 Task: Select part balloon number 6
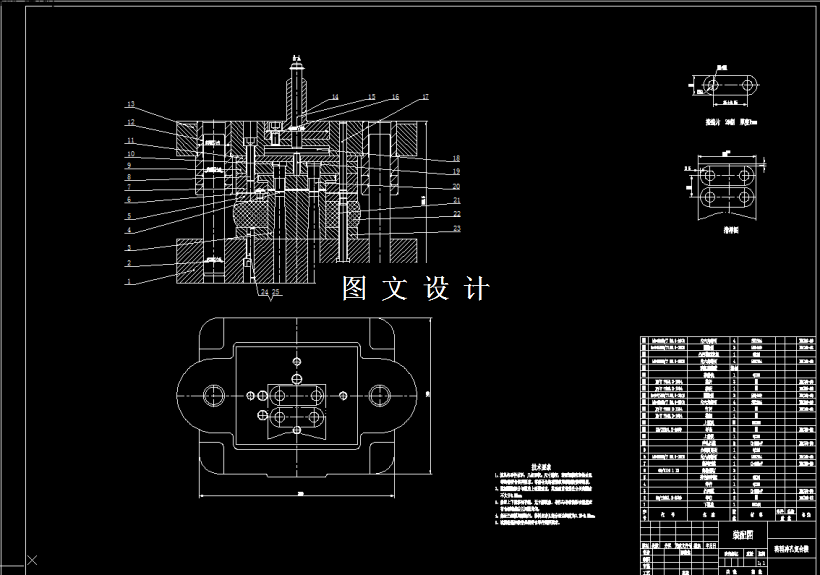(x=129, y=199)
